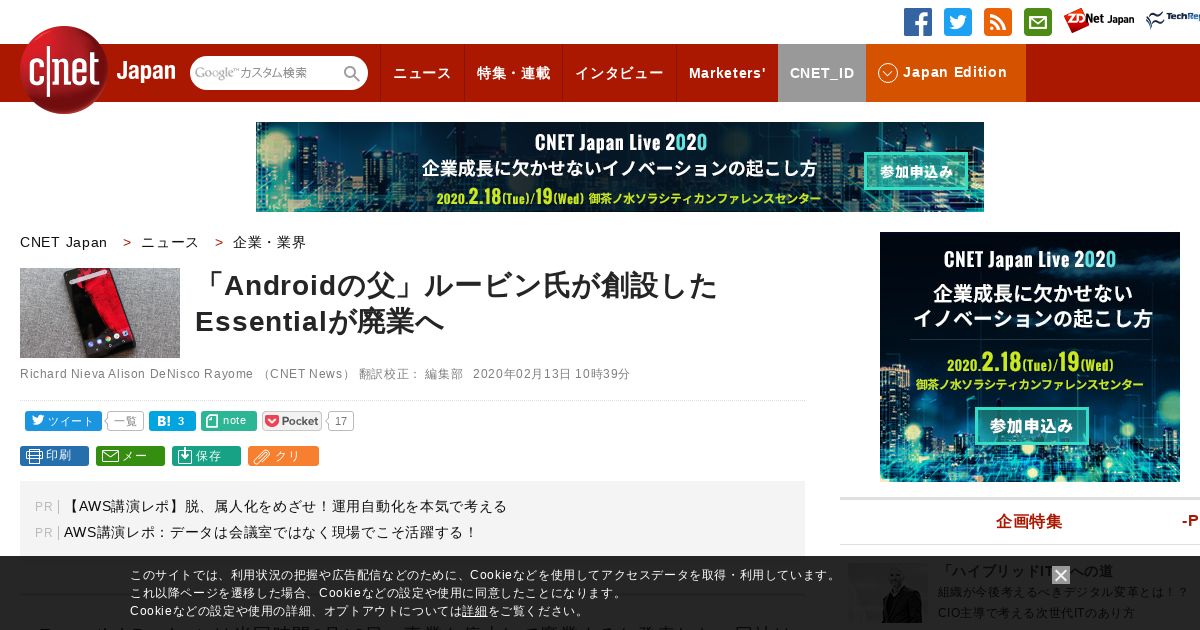
Task: Open the RSS feed icon
Action: pyautogui.click(x=998, y=22)
